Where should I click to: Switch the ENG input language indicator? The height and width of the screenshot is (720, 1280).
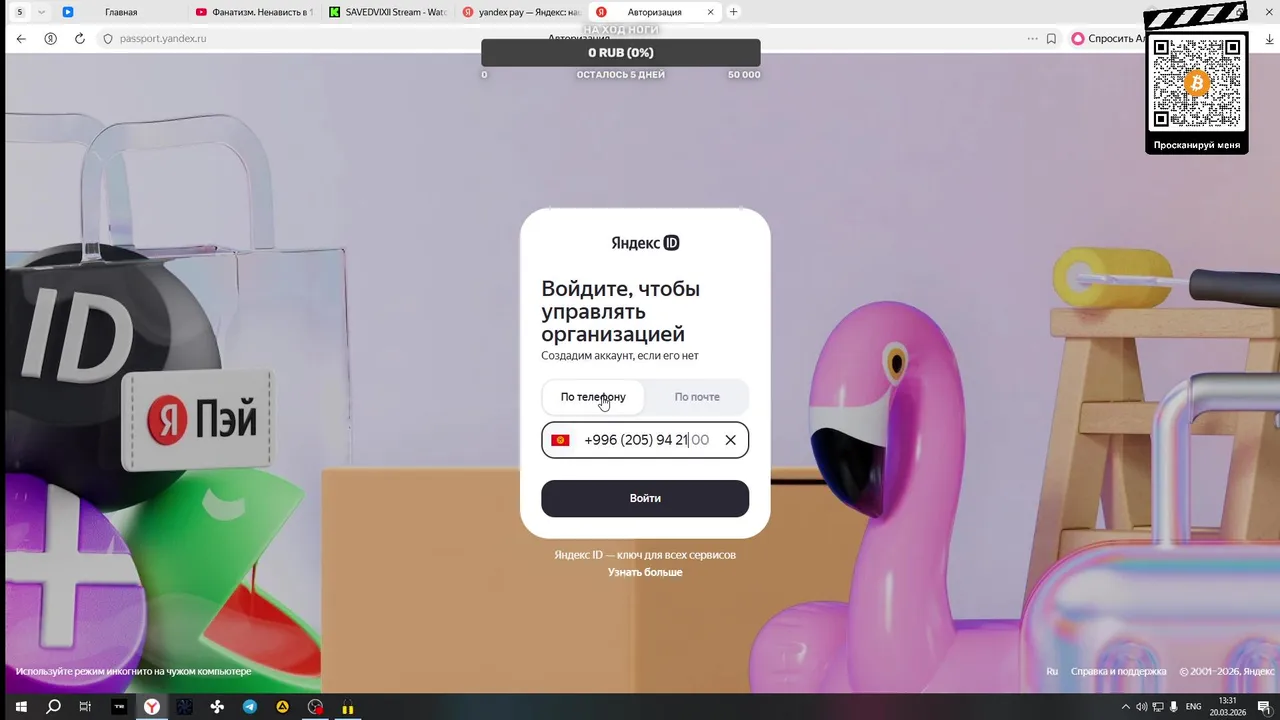tap(1193, 707)
